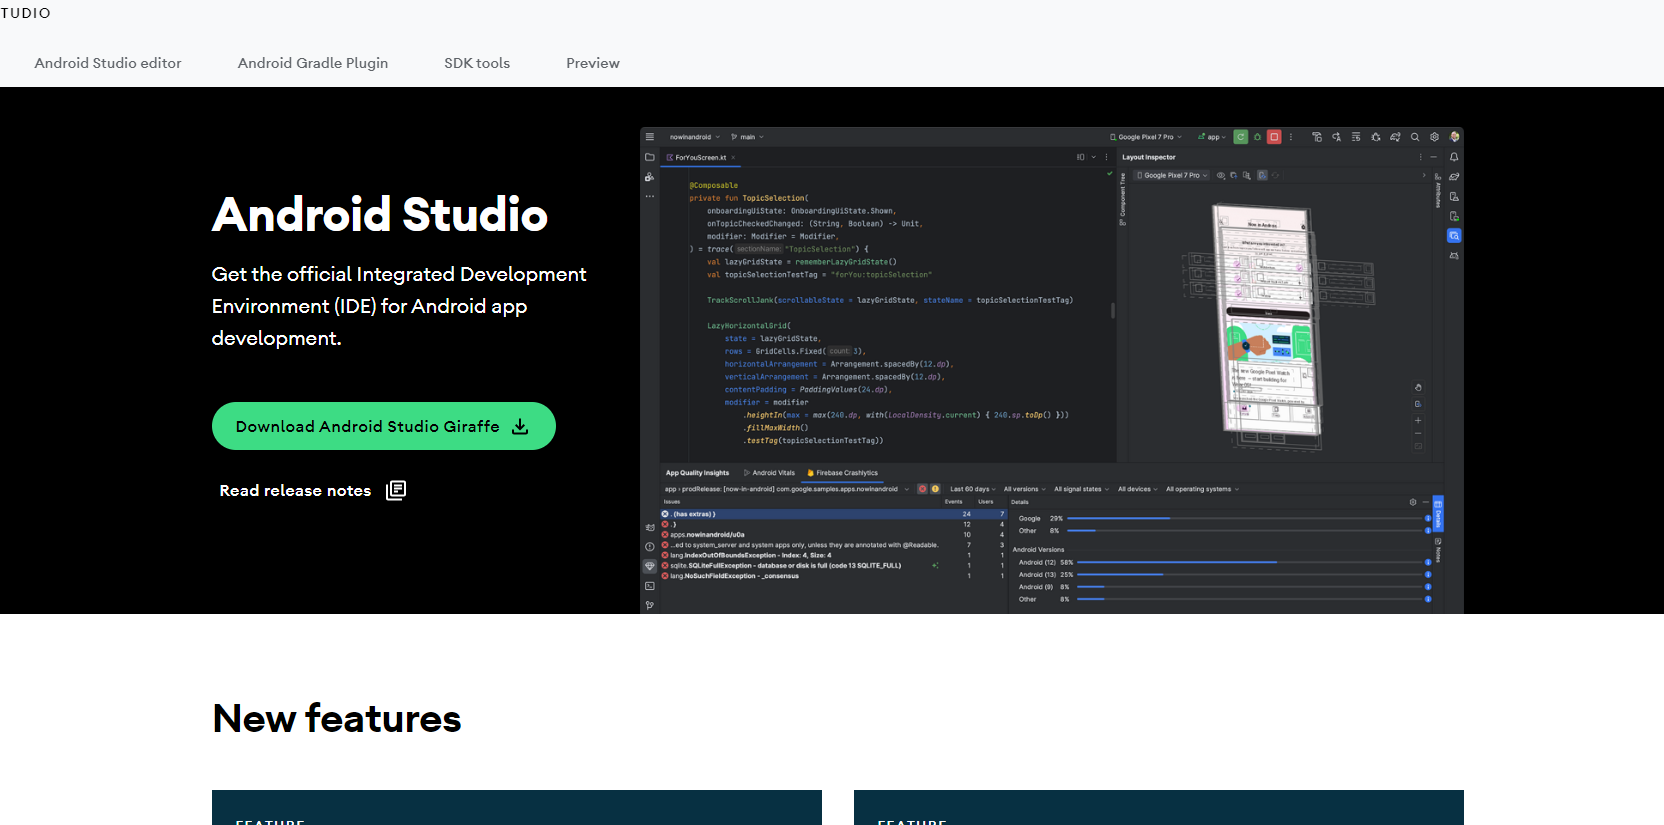
Task: Switch to the Firebase Crashlytics tab
Action: (x=843, y=473)
